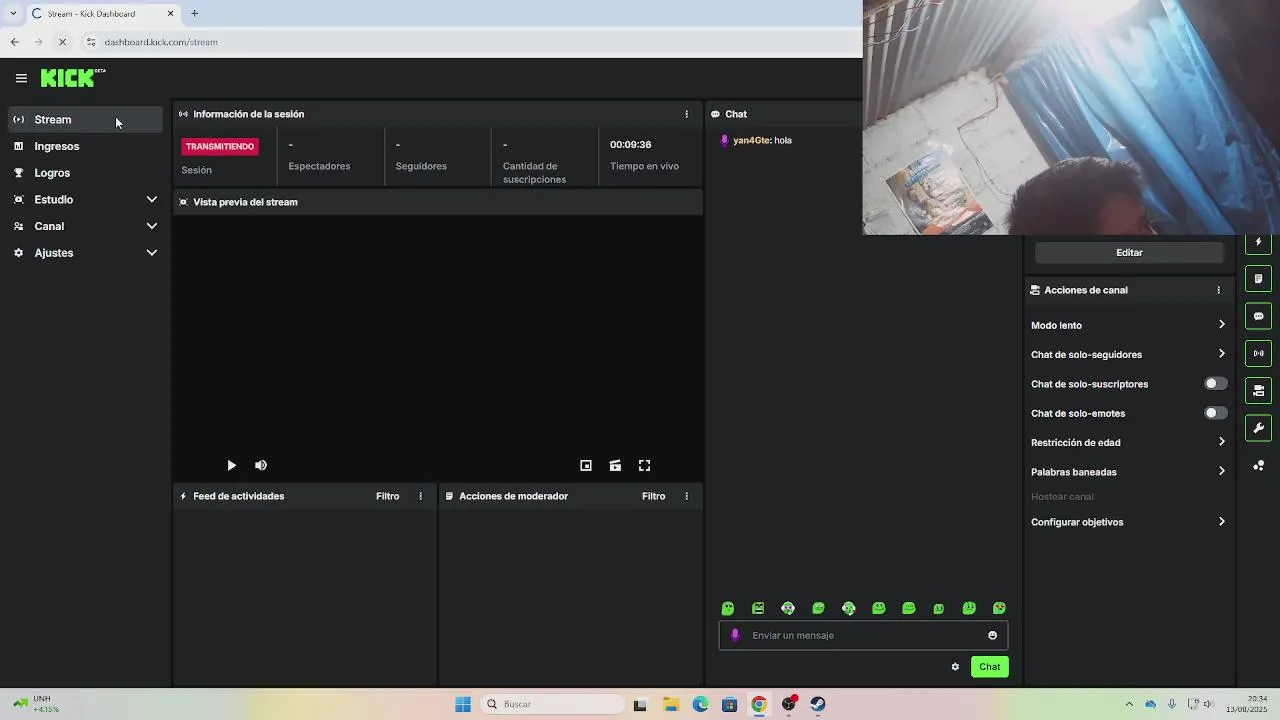Click the Editar button
Viewport: 1280px width, 720px height.
click(x=1129, y=253)
